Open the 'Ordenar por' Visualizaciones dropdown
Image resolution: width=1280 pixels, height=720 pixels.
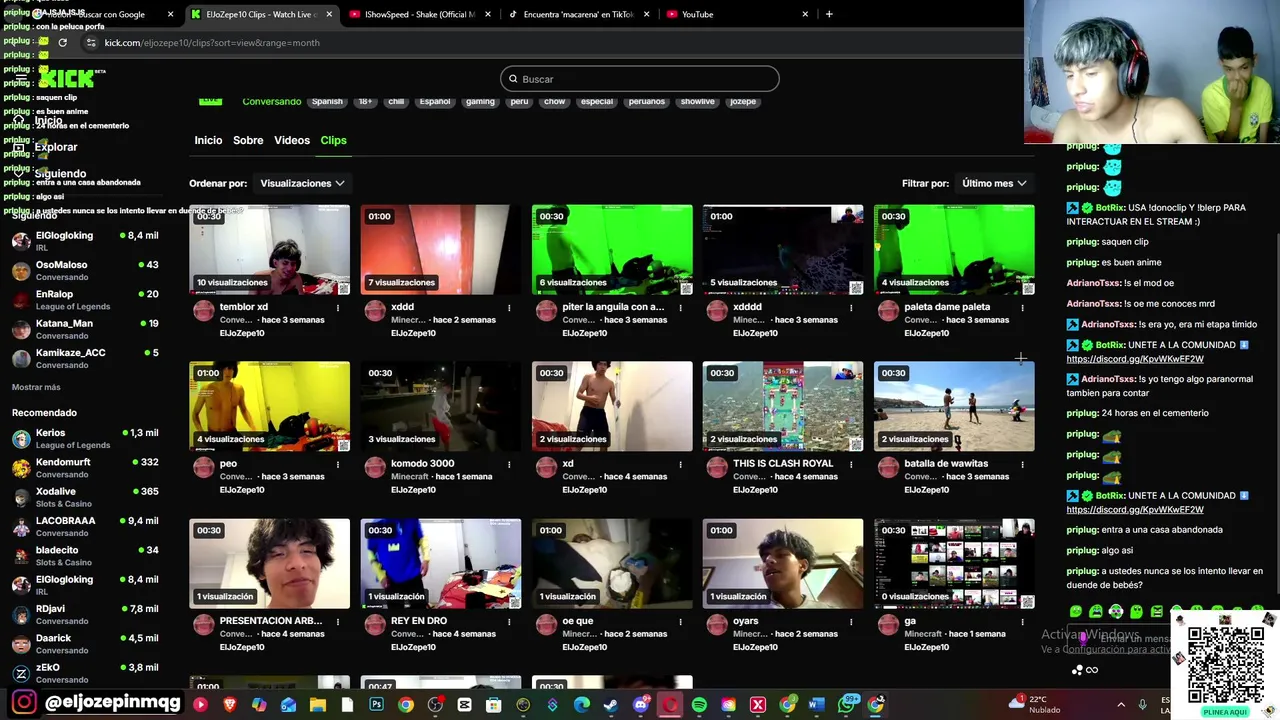coord(302,183)
